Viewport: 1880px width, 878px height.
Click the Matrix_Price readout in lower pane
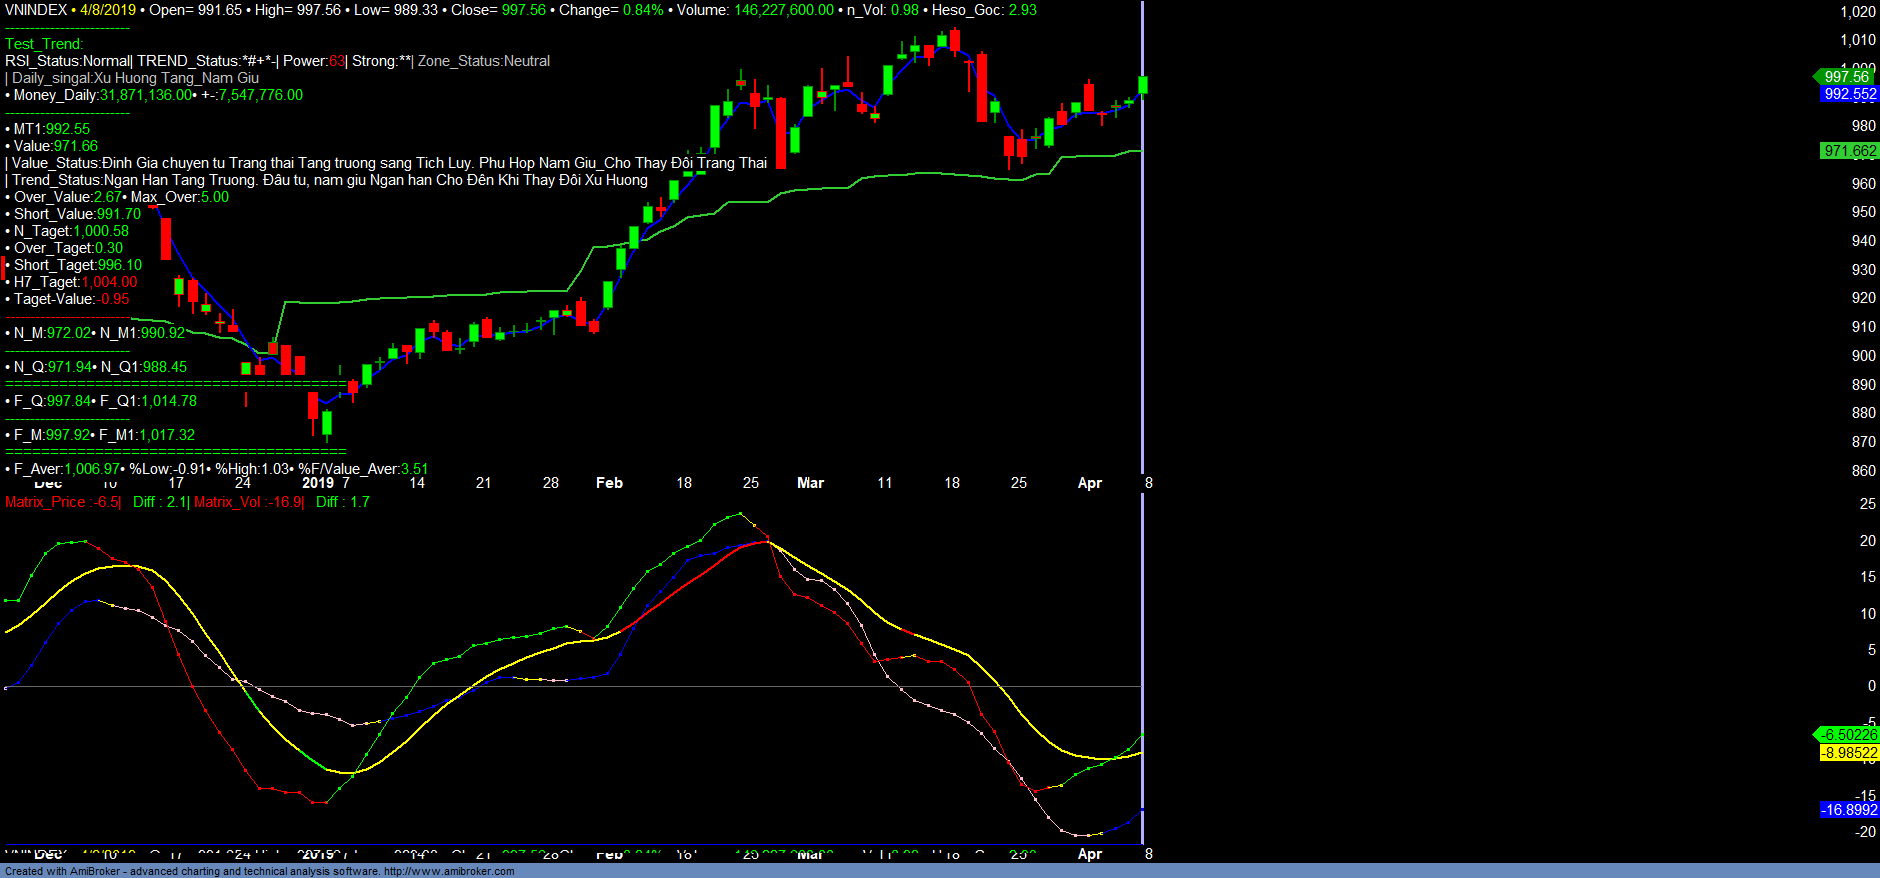click(62, 502)
